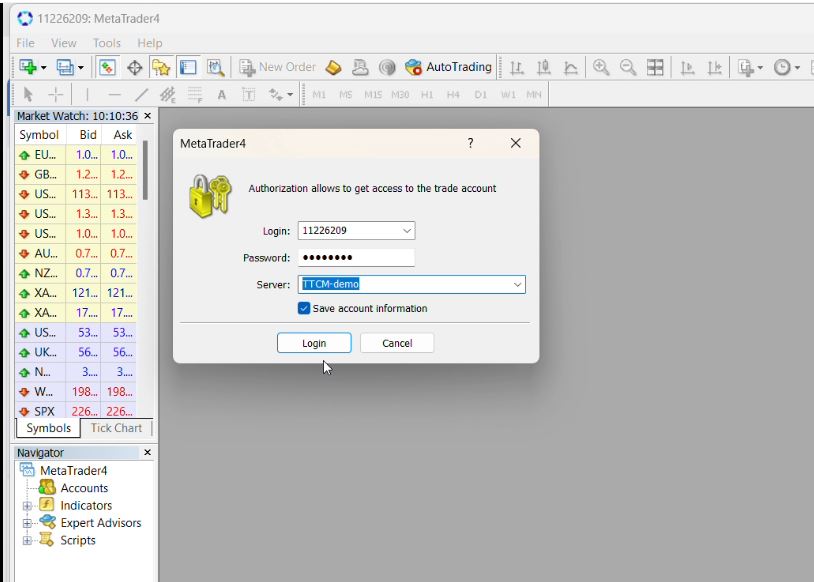814x582 pixels.
Task: Click the New Order toolbar icon
Action: point(278,67)
